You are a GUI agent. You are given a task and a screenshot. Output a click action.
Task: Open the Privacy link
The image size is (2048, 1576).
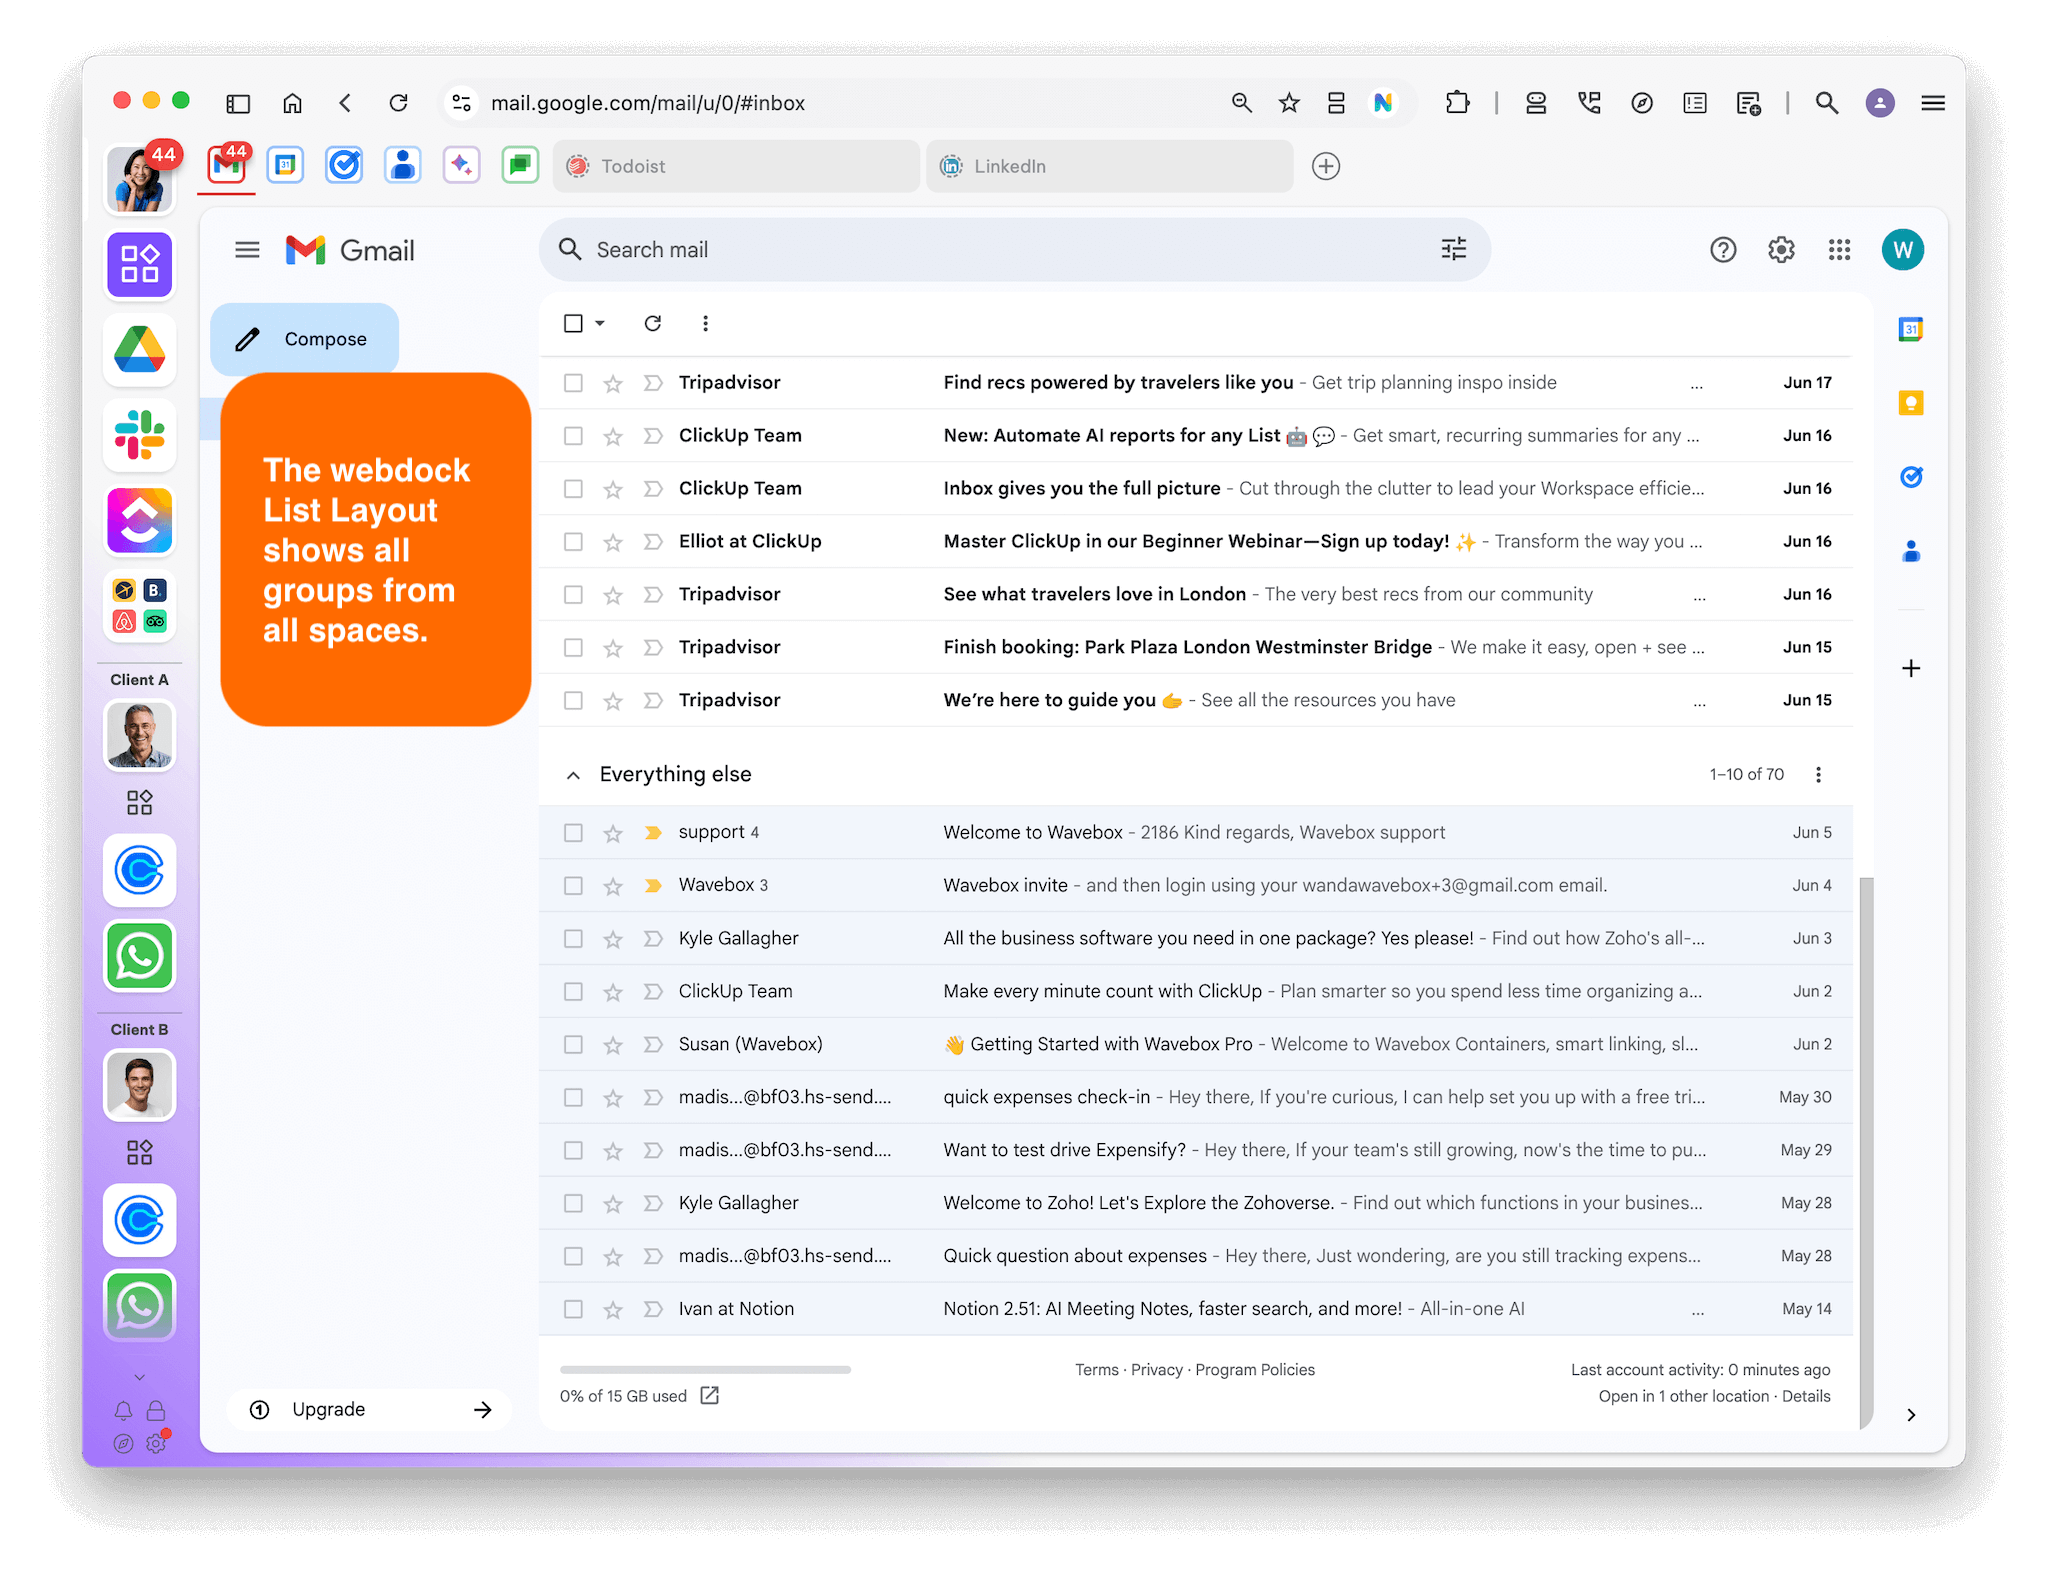(x=1157, y=1370)
